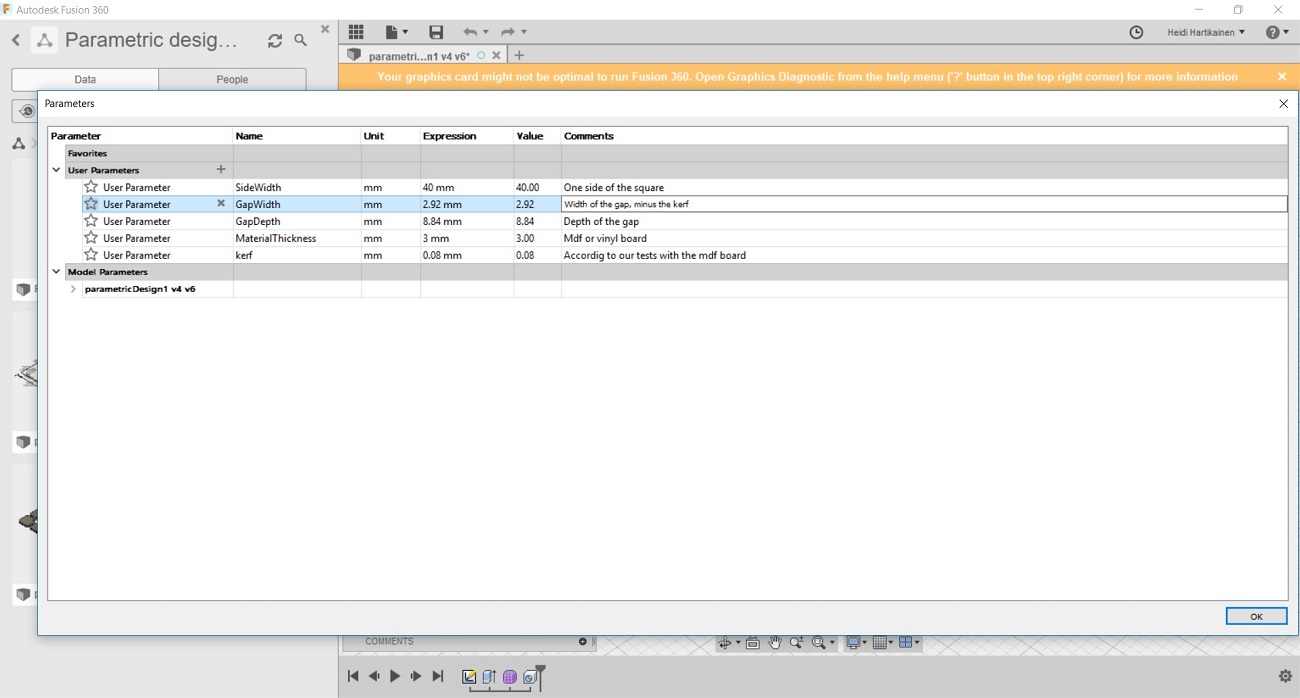Step timeline forward one feature

(x=416, y=677)
